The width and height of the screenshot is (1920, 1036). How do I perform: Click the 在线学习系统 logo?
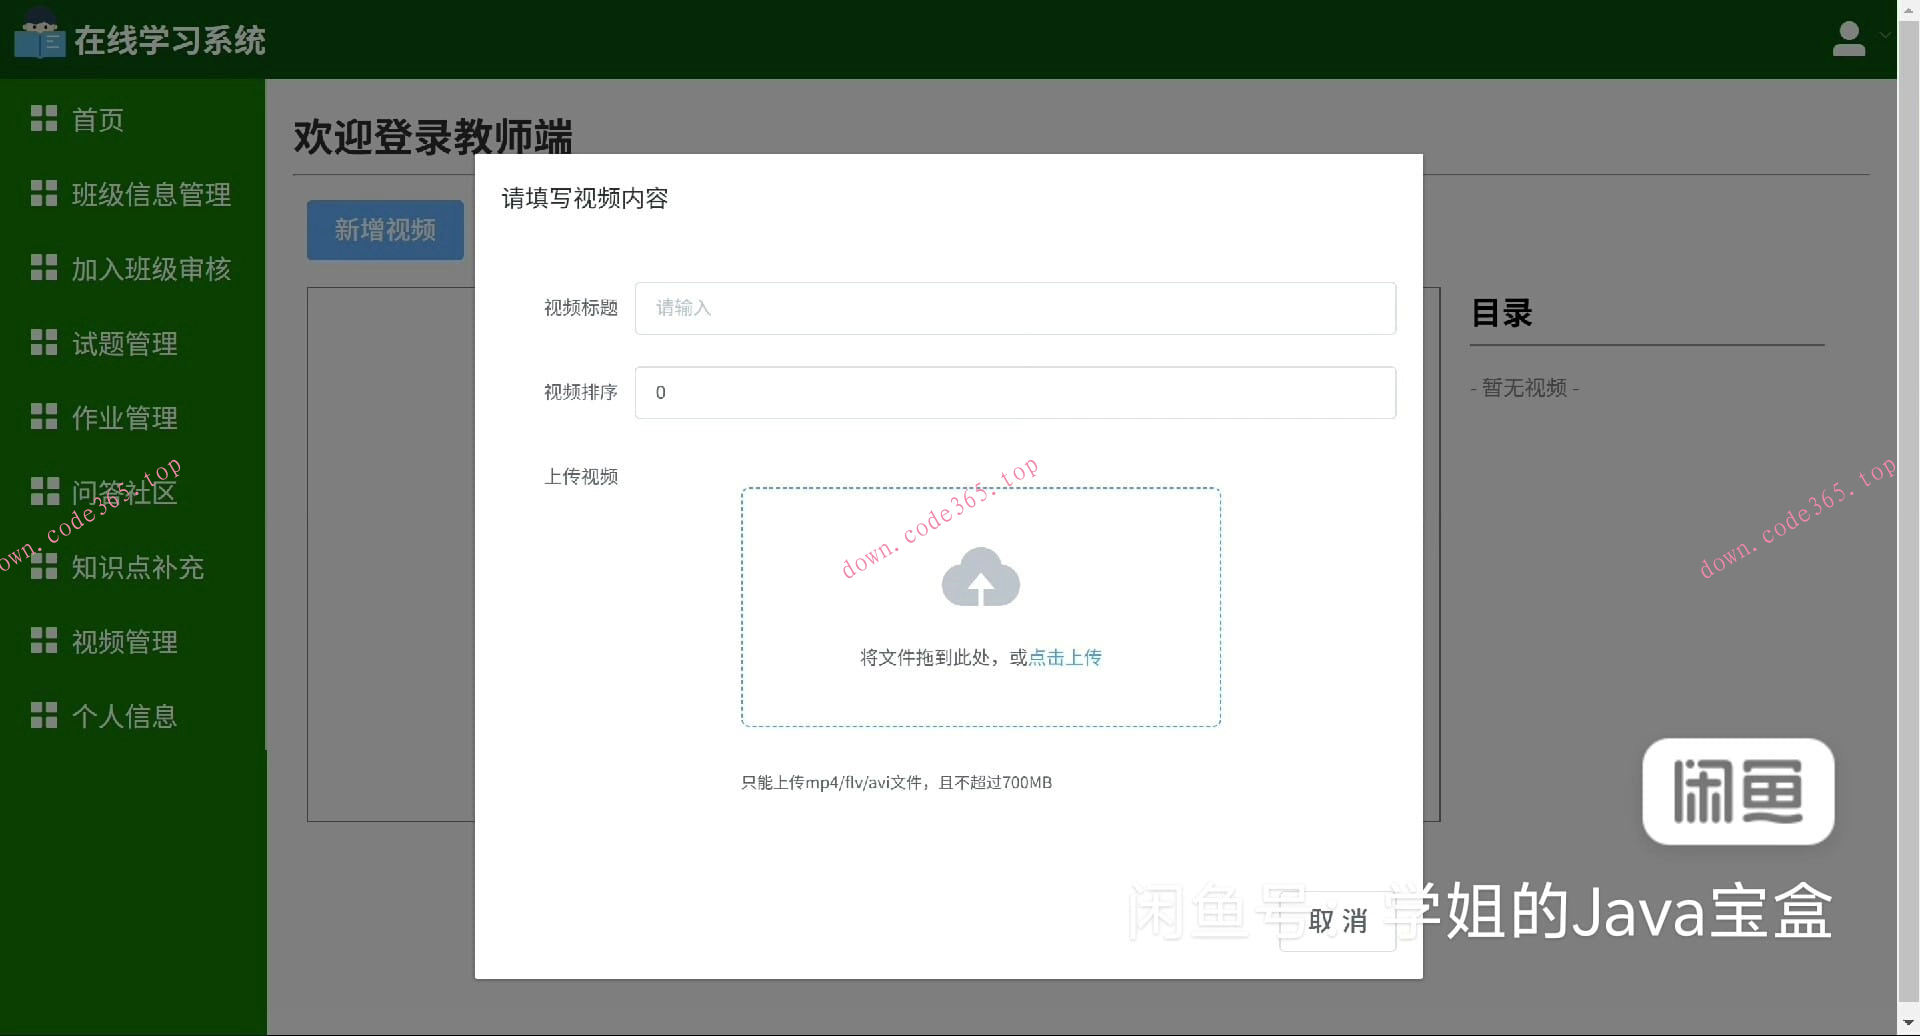139,40
